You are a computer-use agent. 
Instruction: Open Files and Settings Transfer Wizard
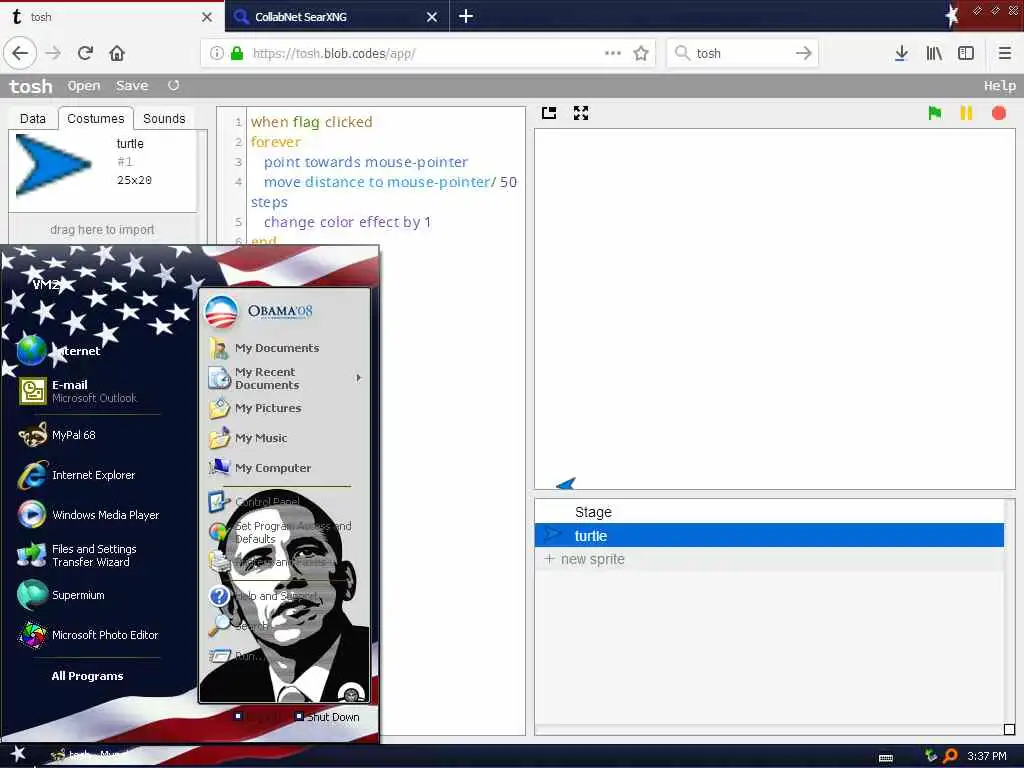pos(88,555)
